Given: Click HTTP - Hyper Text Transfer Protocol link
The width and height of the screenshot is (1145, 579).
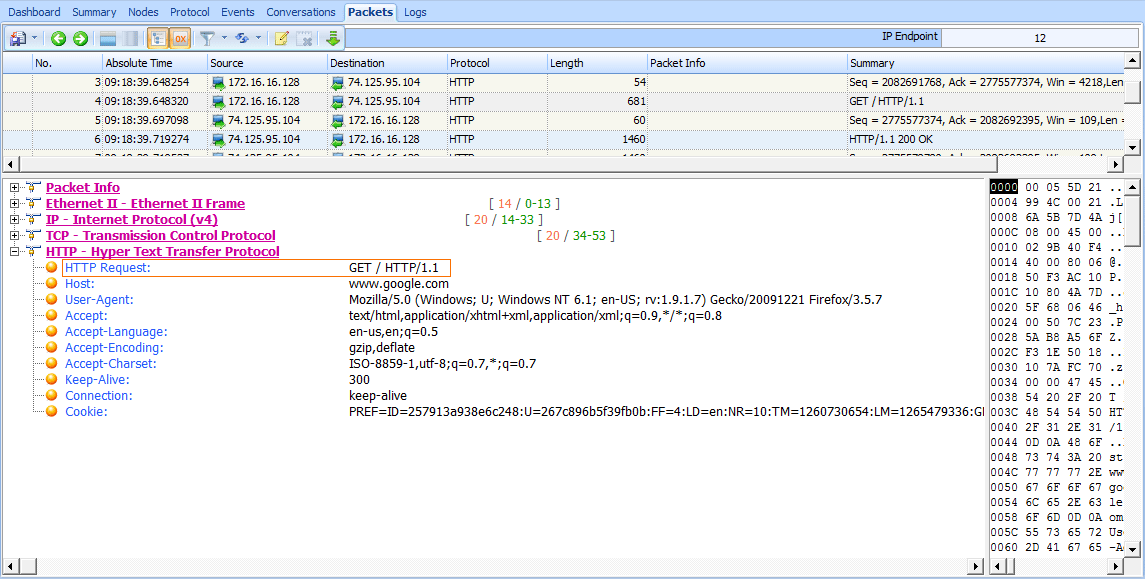Looking at the screenshot, I should coord(162,252).
